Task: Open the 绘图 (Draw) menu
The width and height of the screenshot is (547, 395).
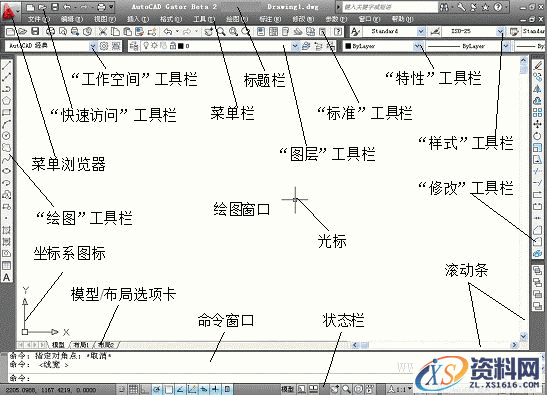Action: (x=237, y=19)
